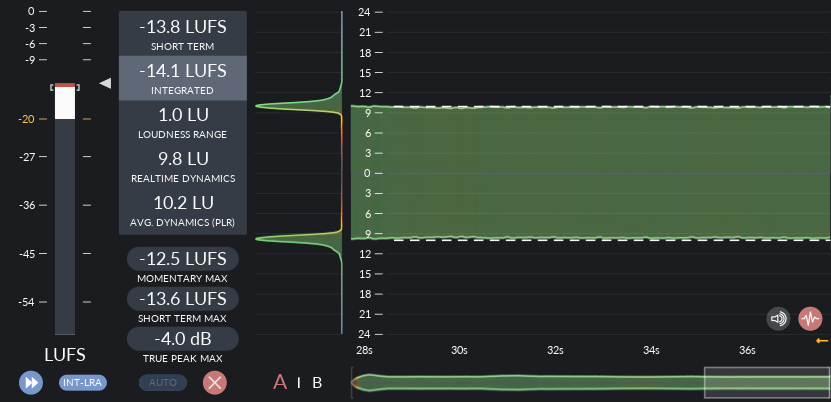Switch to comparison slot A
The image size is (831, 402).
click(281, 382)
